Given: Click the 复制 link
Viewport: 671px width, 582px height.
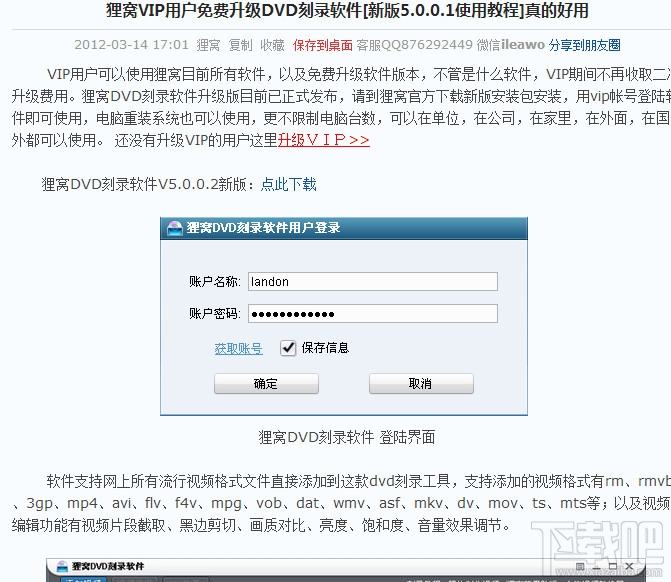Looking at the screenshot, I should point(240,45).
